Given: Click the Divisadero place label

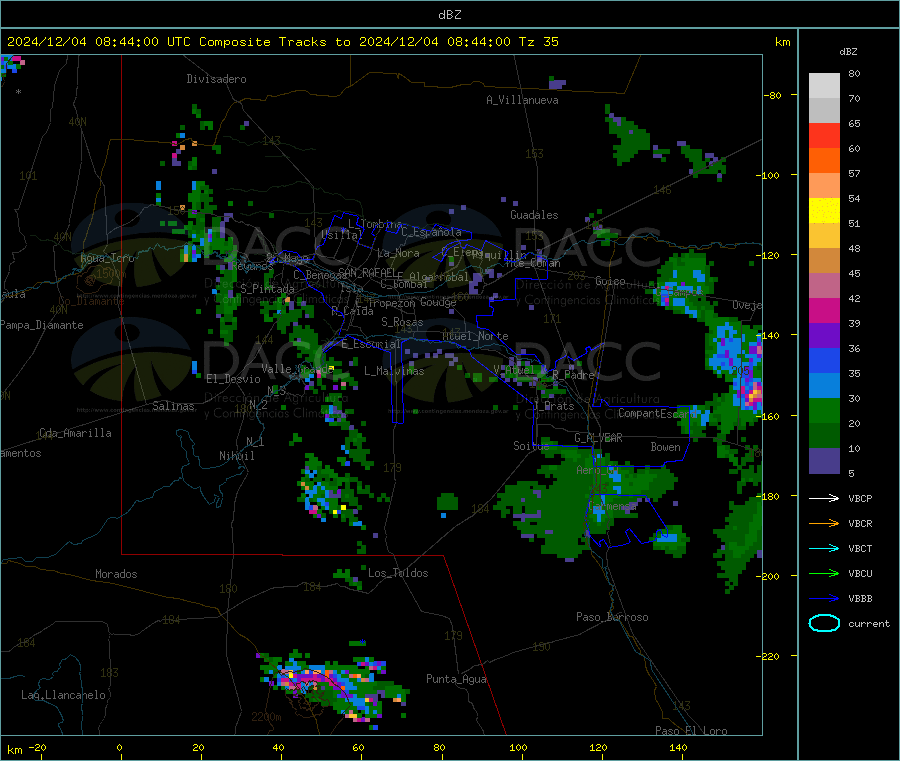Looking at the screenshot, I should point(216,79).
